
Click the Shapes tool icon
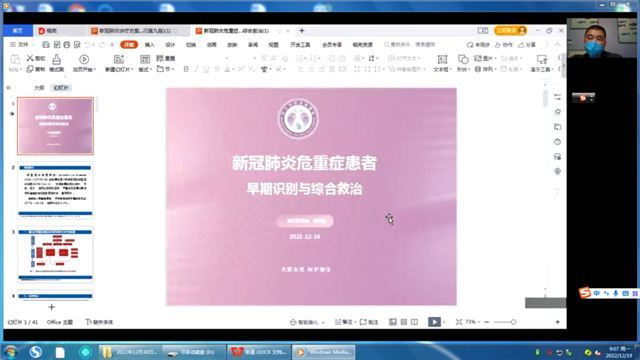[x=463, y=60]
